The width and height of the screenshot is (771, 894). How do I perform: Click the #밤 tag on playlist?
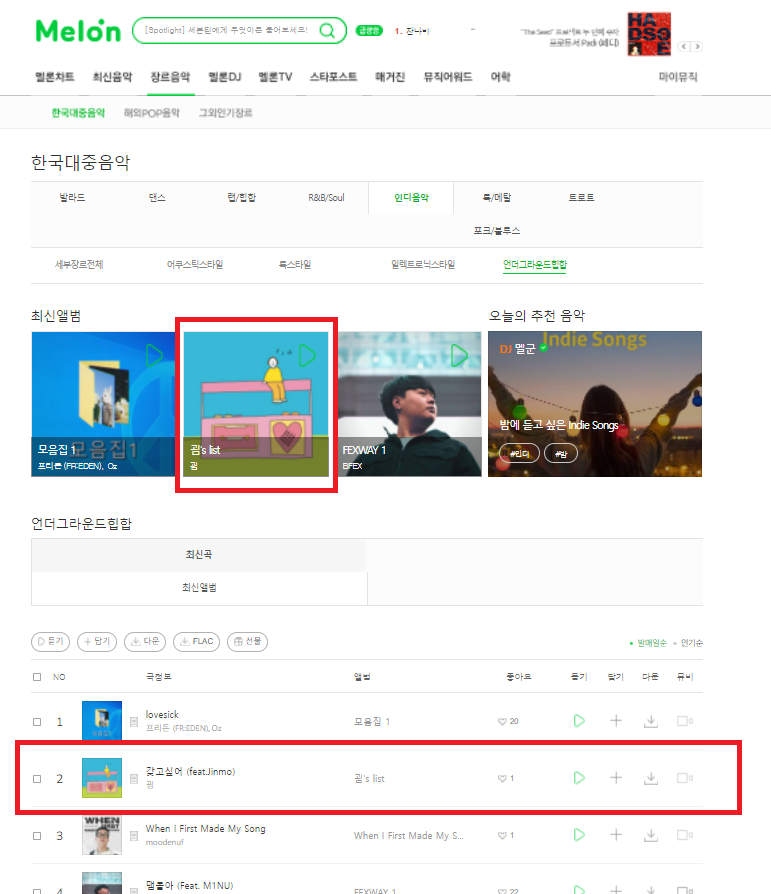point(561,454)
